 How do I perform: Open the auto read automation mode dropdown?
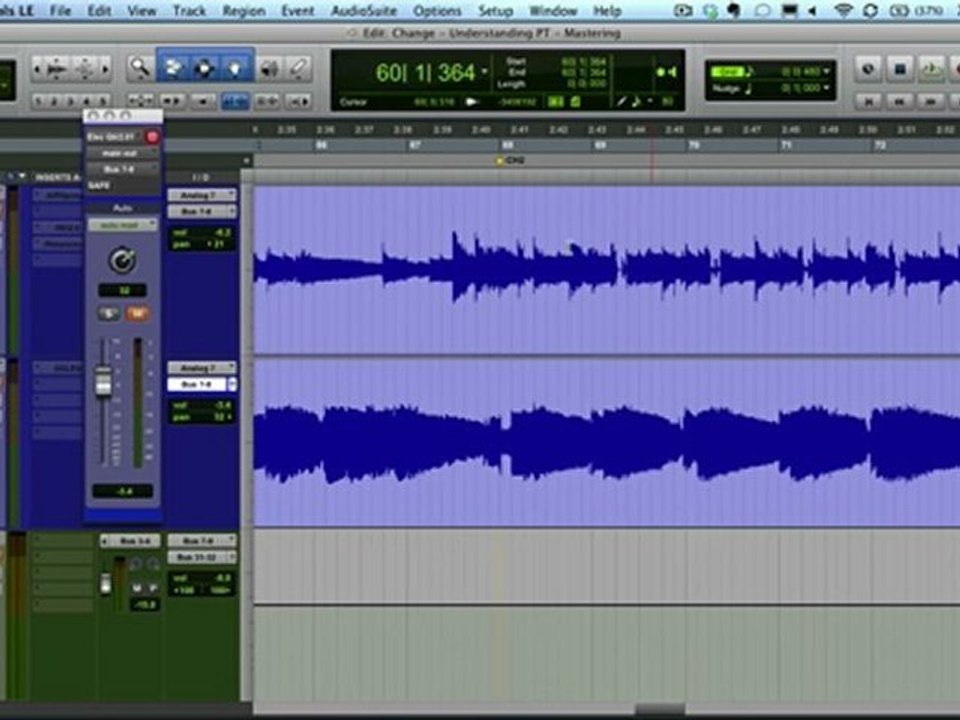coord(122,225)
